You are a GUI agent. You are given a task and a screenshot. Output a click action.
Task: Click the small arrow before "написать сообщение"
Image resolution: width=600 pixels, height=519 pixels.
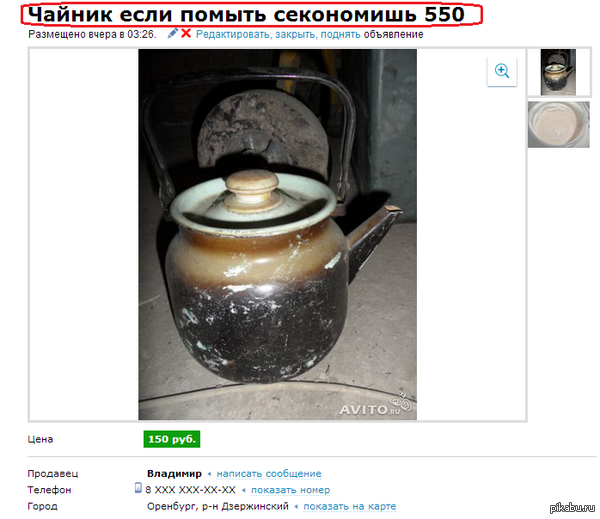[209, 474]
